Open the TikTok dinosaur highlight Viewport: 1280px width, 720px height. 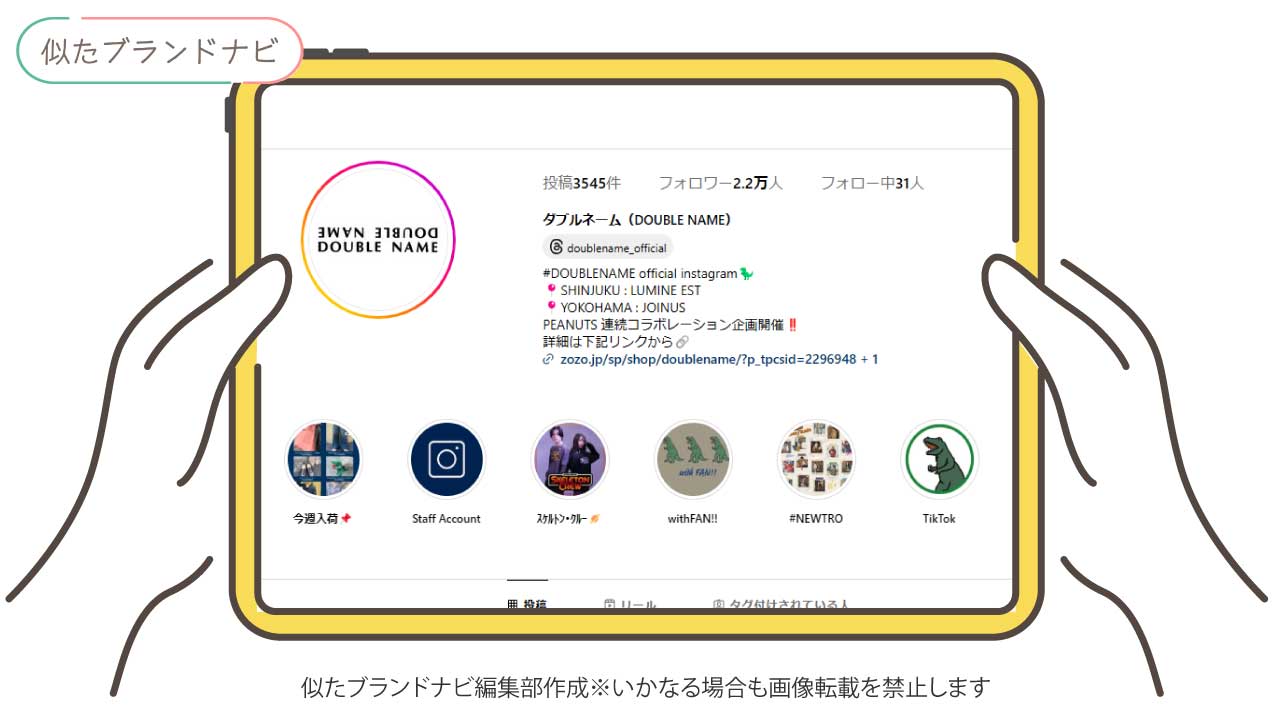click(939, 460)
